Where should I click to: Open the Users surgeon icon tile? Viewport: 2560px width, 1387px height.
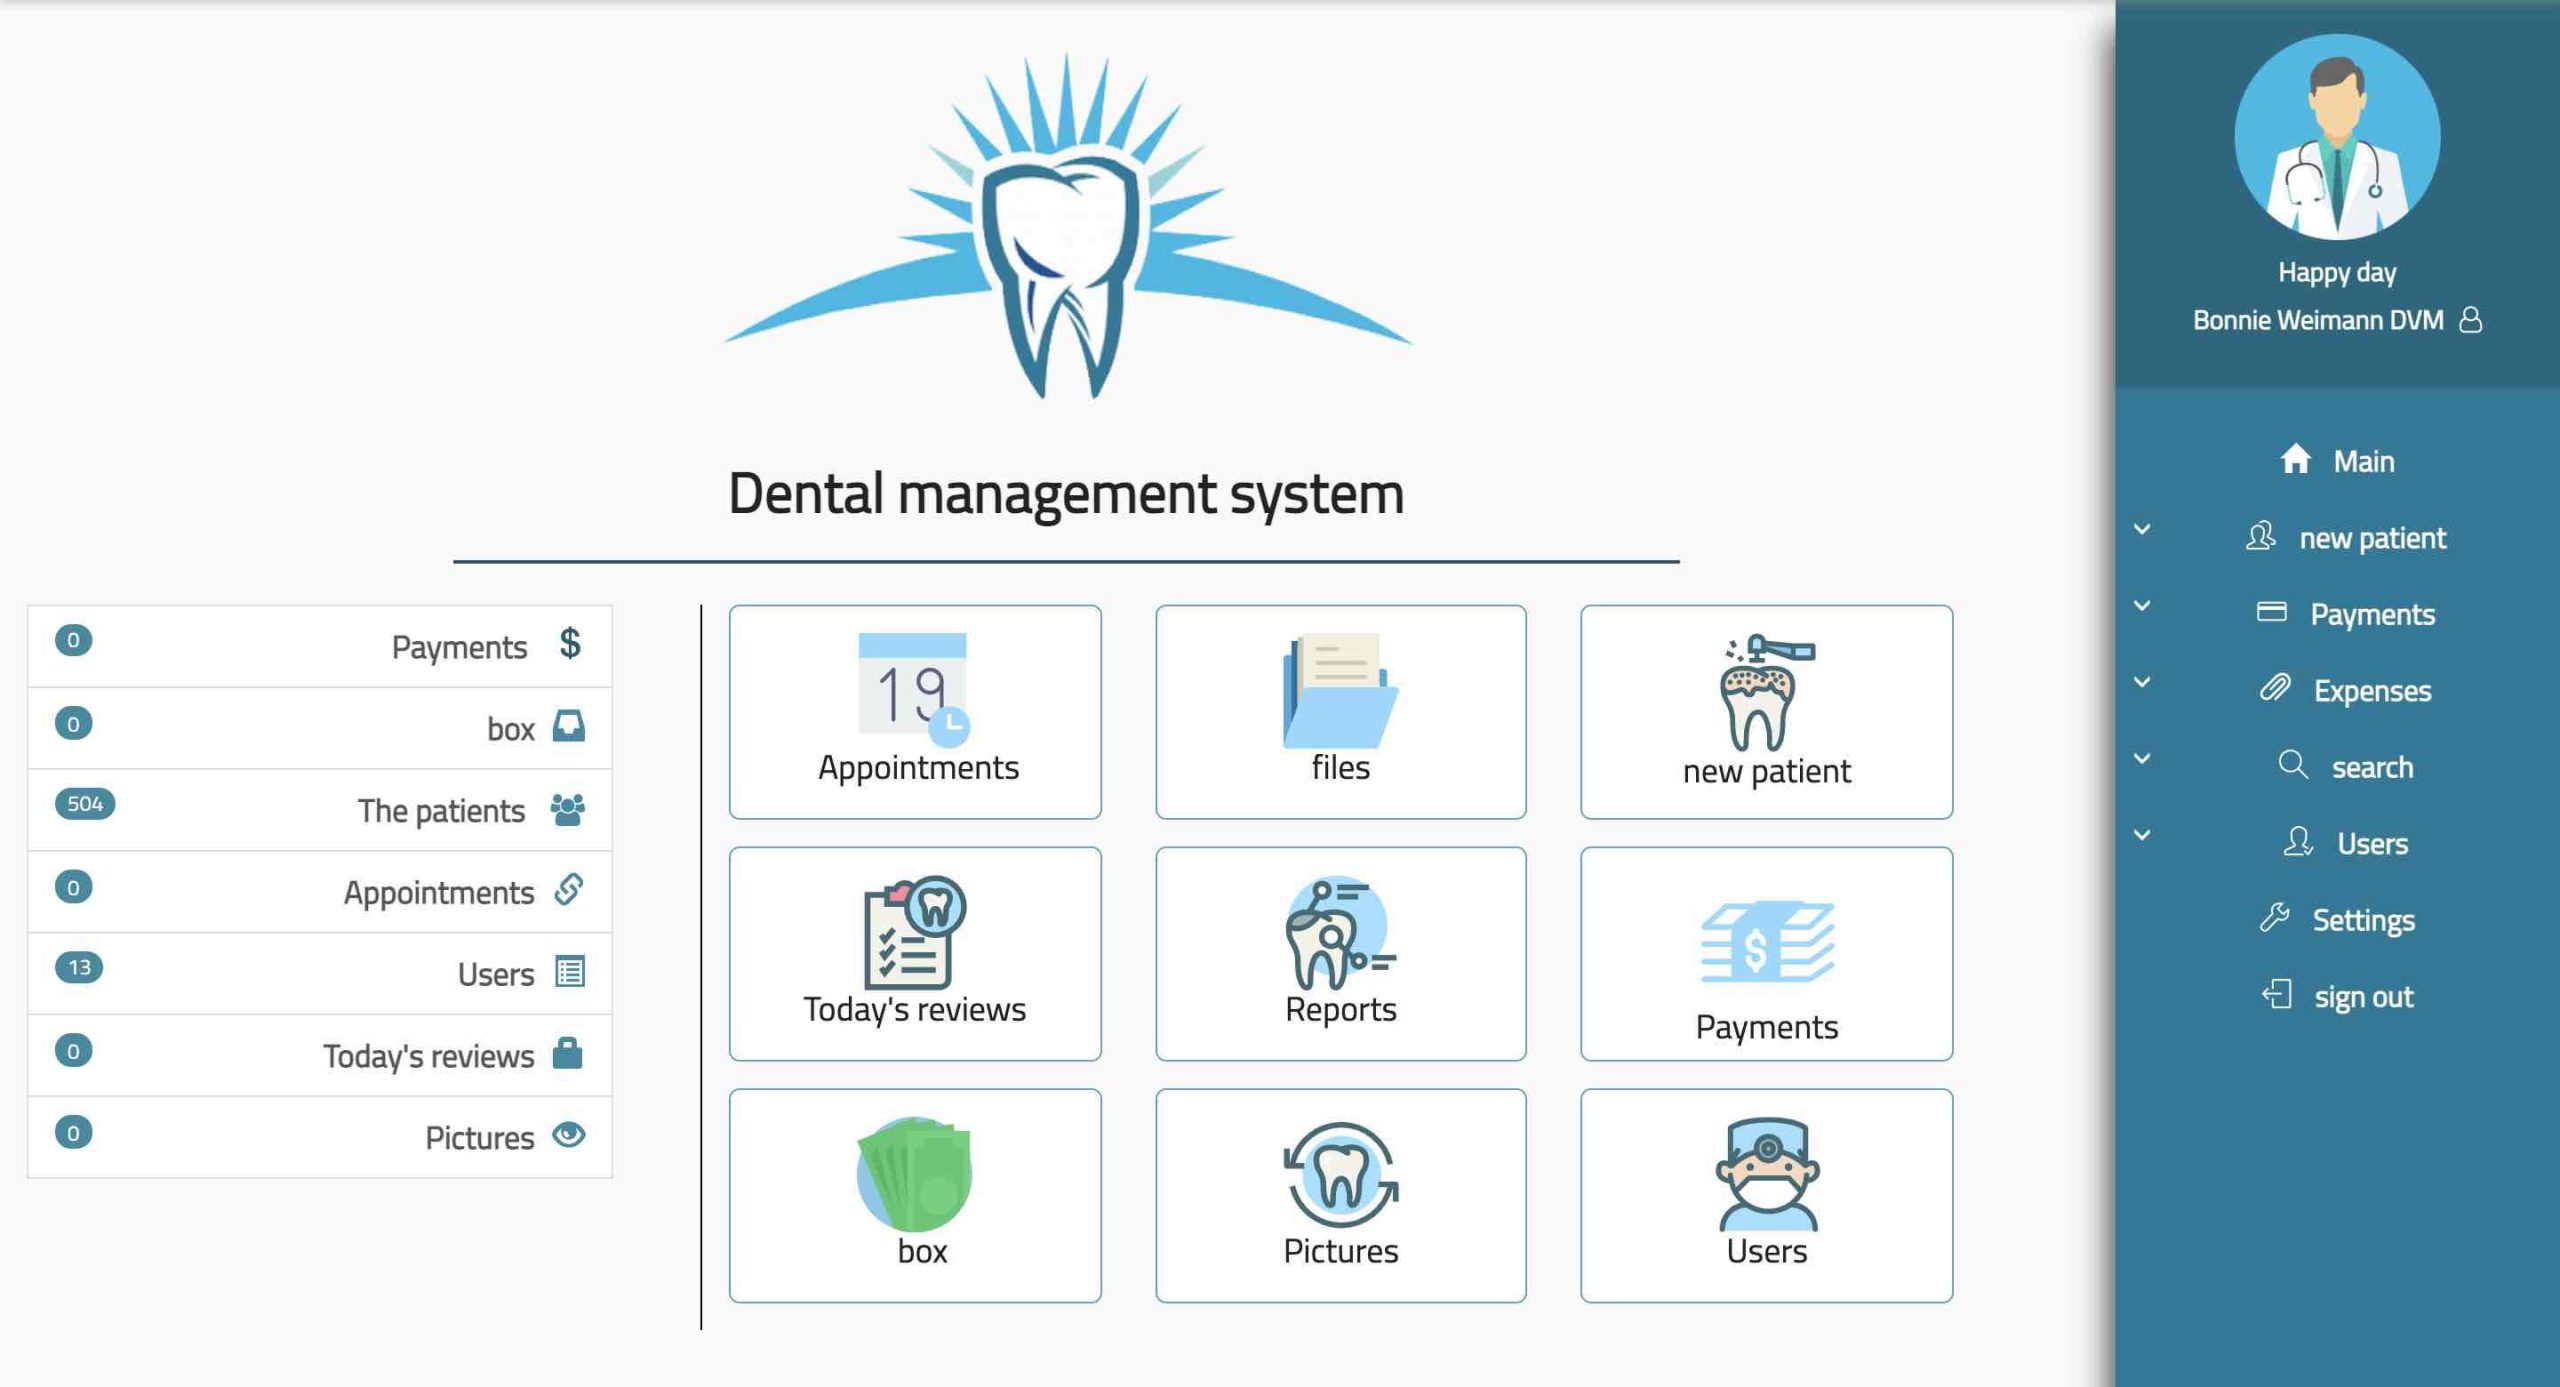(1766, 1174)
